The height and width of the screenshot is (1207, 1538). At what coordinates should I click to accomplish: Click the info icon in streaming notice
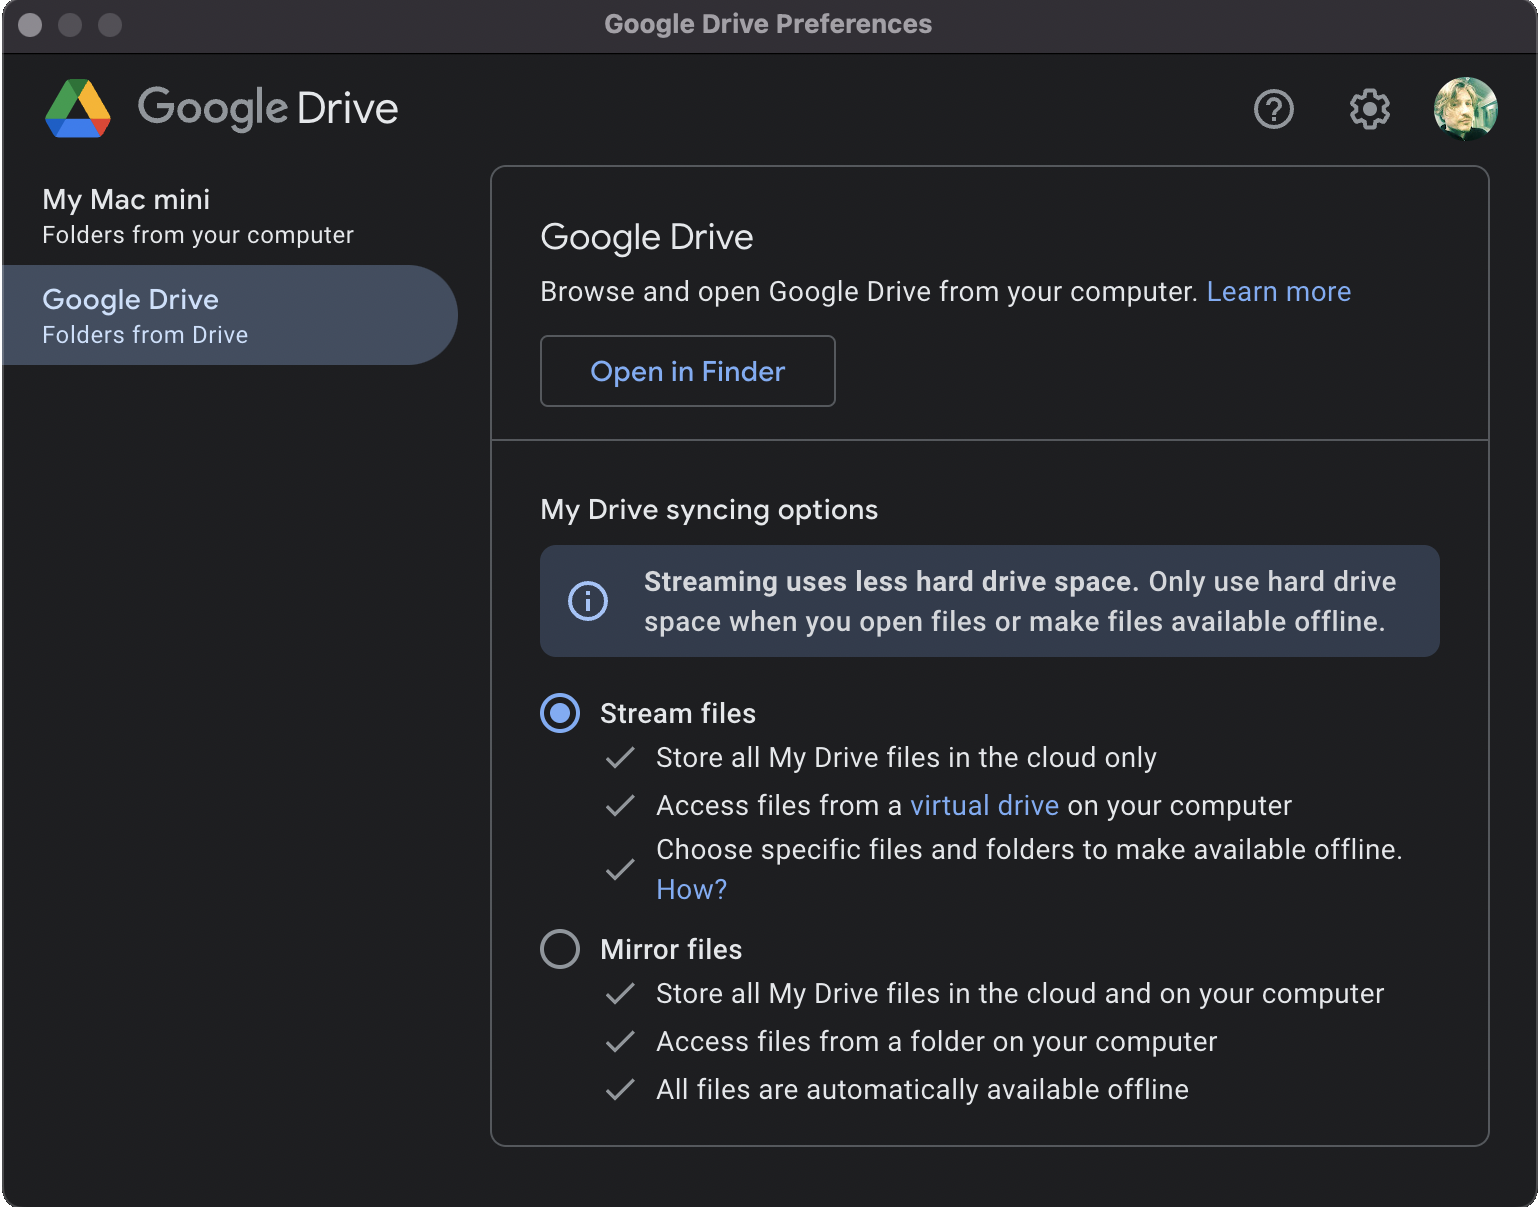(x=588, y=601)
